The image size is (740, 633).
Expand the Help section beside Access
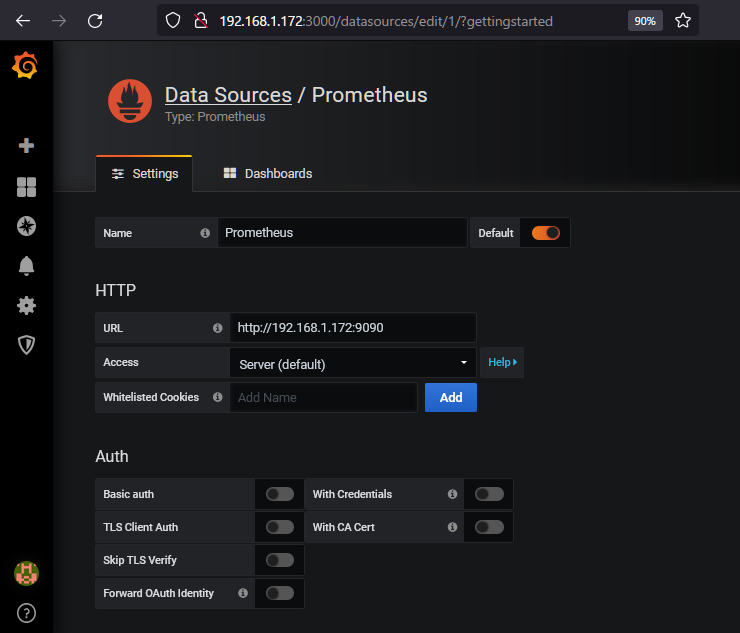tap(502, 362)
